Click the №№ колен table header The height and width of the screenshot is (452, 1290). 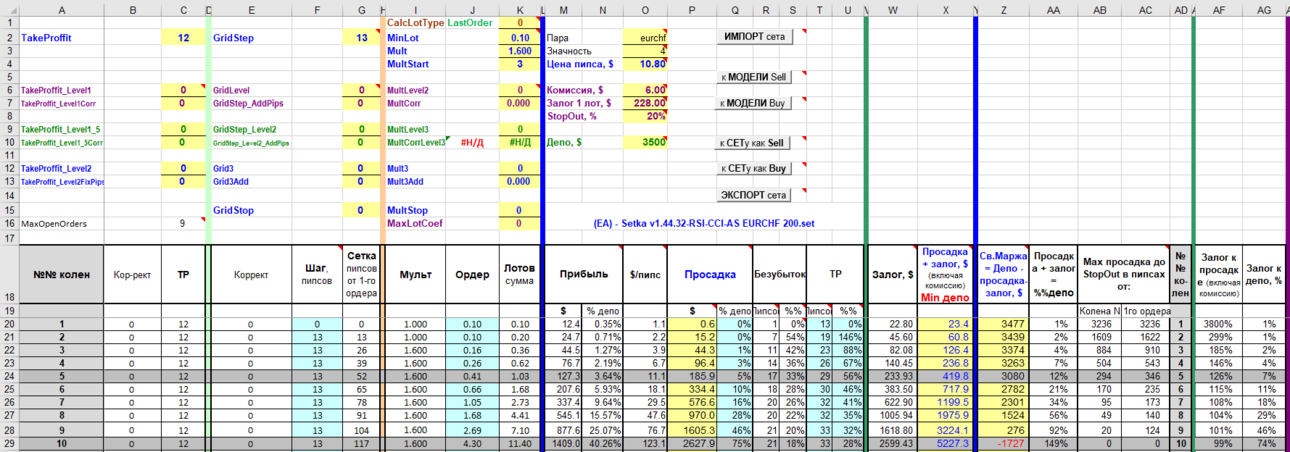[62, 273]
